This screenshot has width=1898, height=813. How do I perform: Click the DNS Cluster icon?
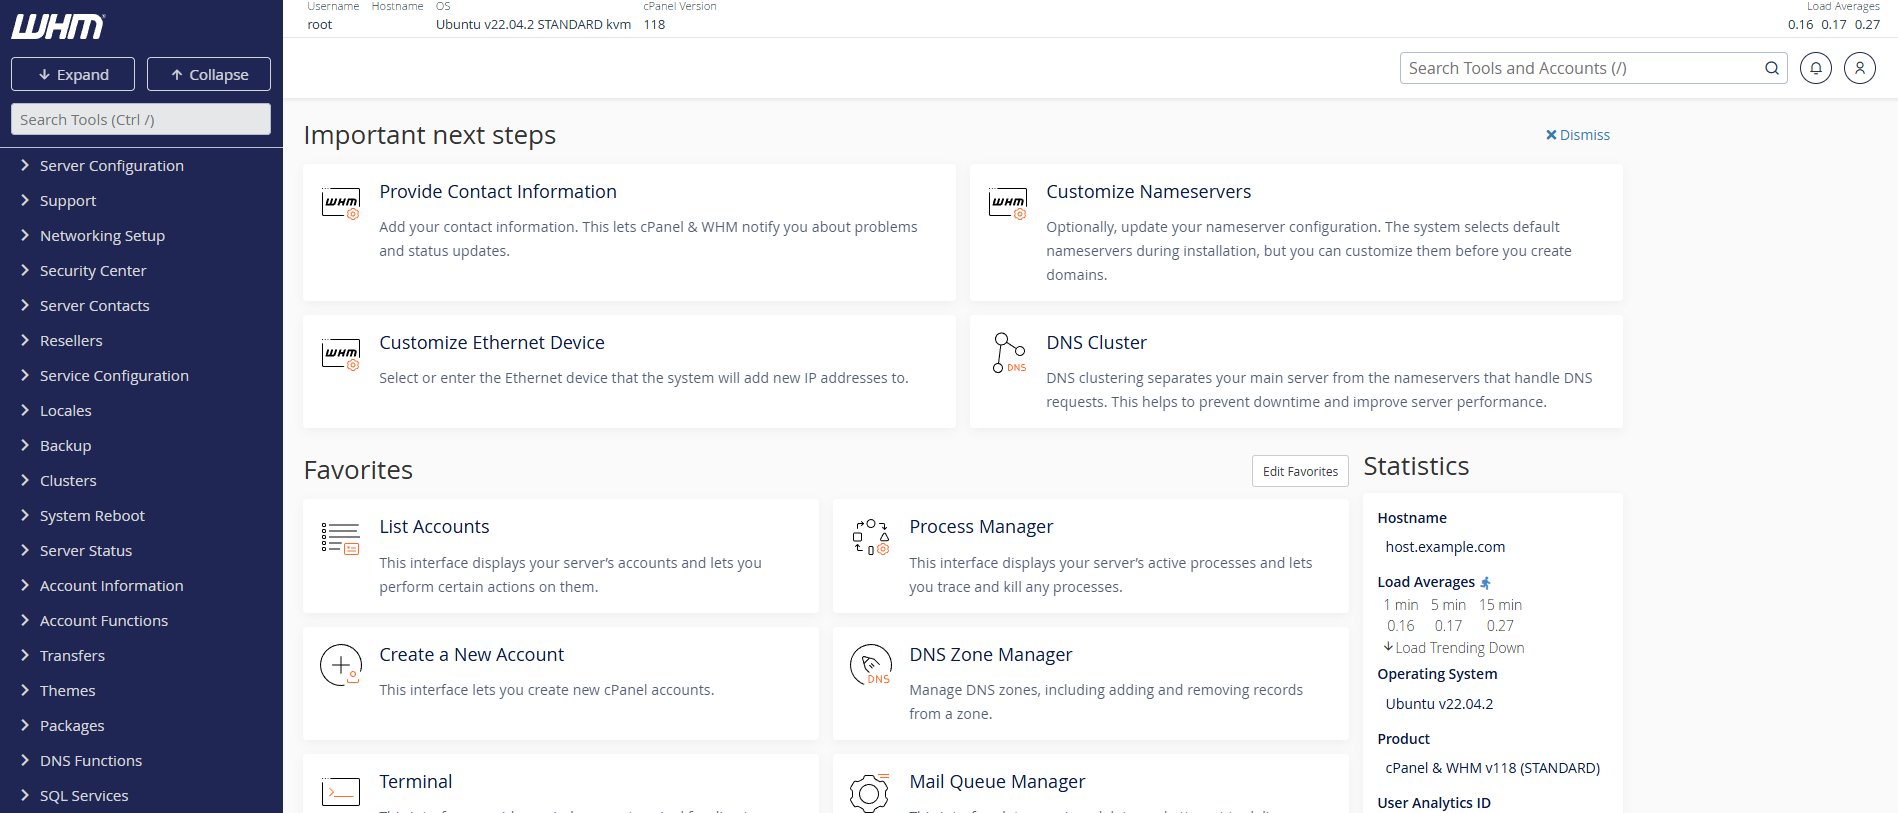pos(1008,353)
